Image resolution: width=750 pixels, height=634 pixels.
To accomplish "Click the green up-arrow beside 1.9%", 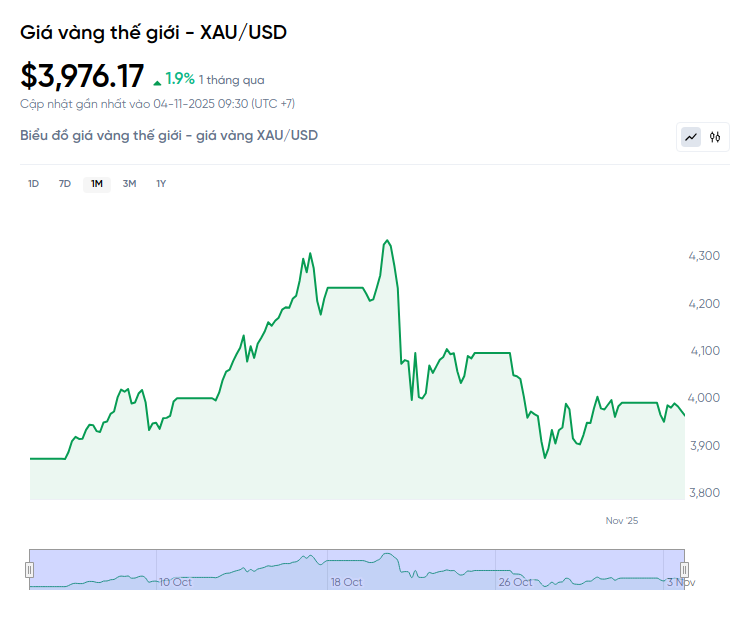I will [x=157, y=81].
